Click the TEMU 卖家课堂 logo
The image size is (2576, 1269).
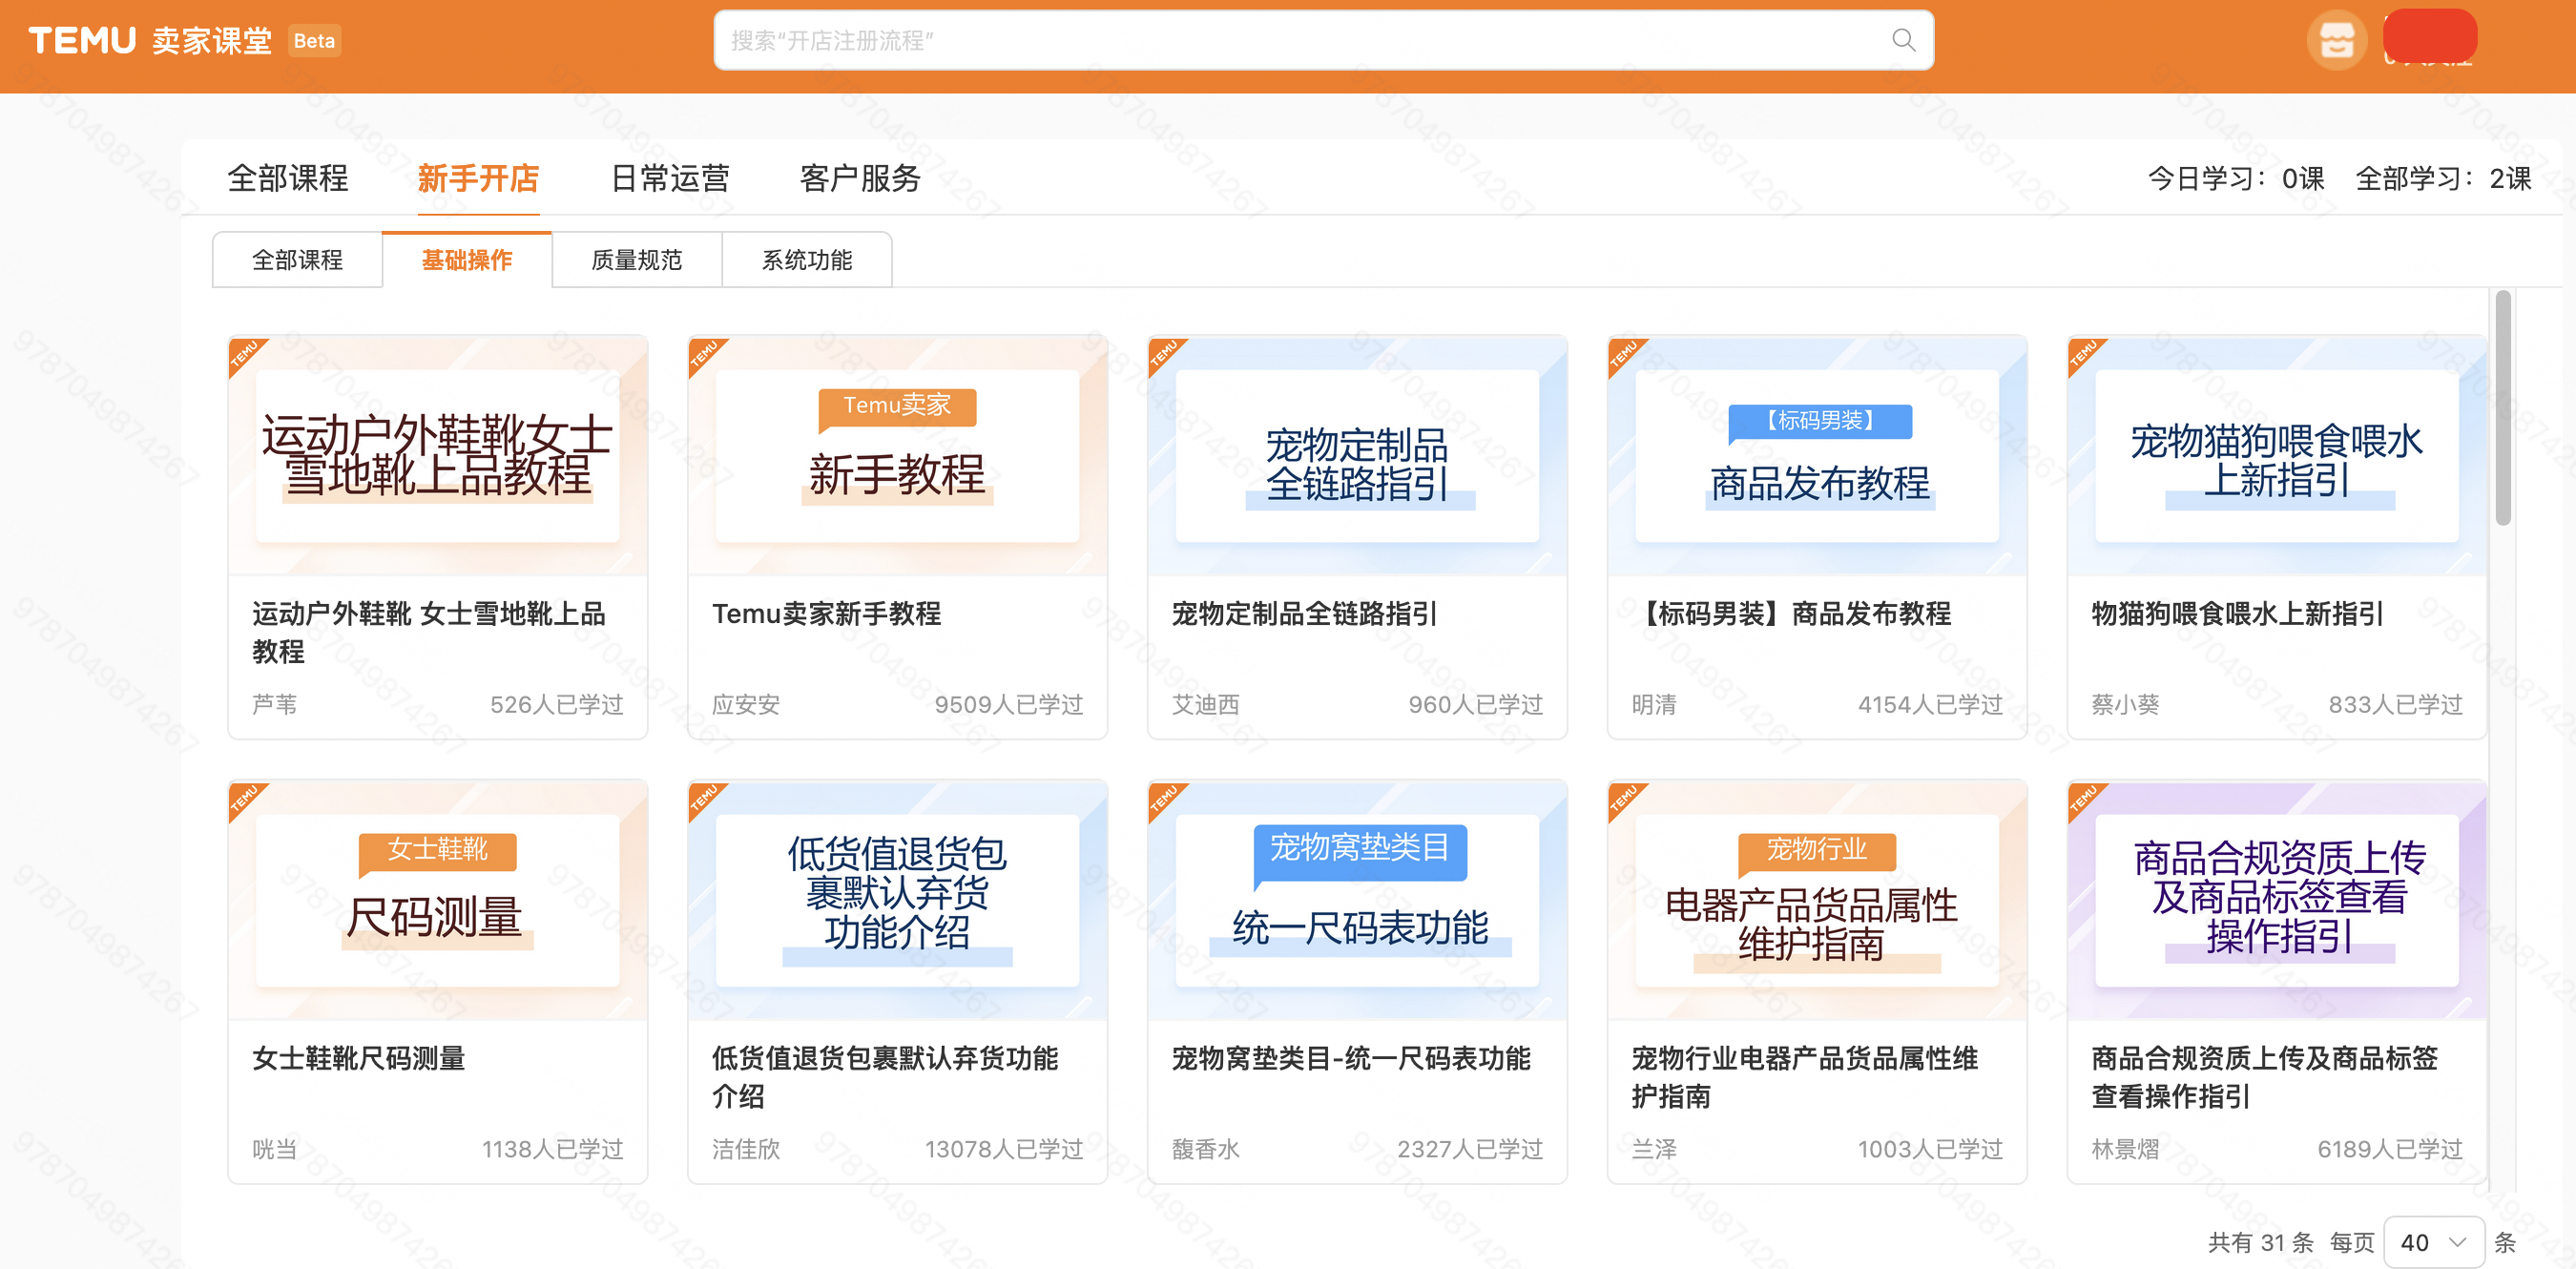[150, 40]
